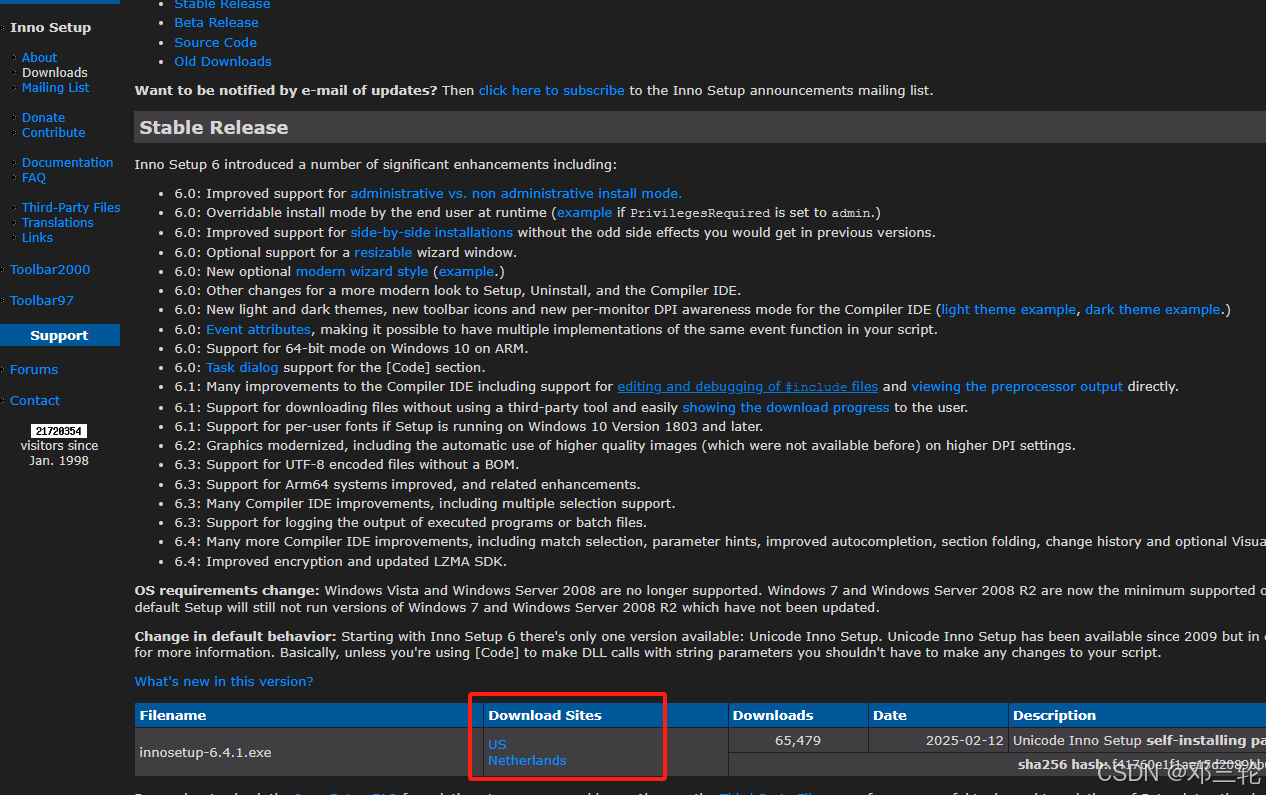Click the Description column header

pos(1137,715)
